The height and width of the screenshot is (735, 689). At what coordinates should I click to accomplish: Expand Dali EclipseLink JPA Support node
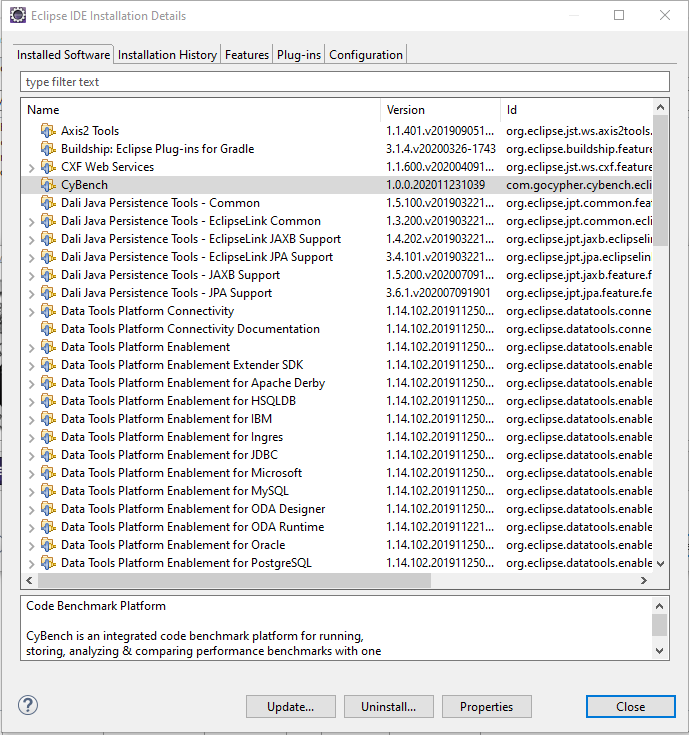pyautogui.click(x=31, y=258)
